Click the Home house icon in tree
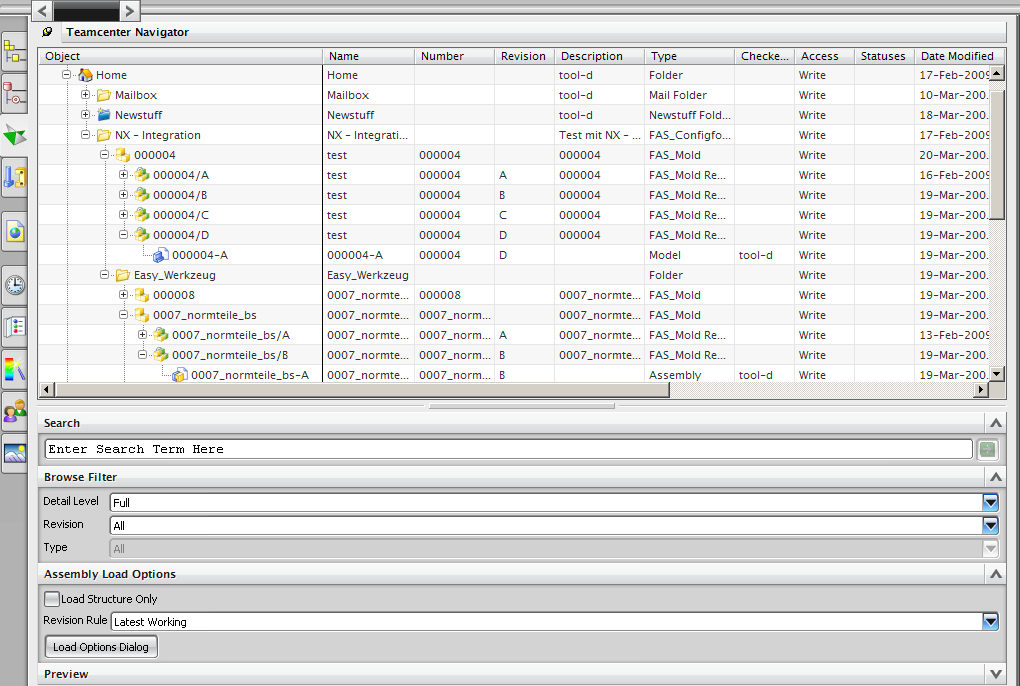Viewport: 1020px width, 686px height. [85, 75]
